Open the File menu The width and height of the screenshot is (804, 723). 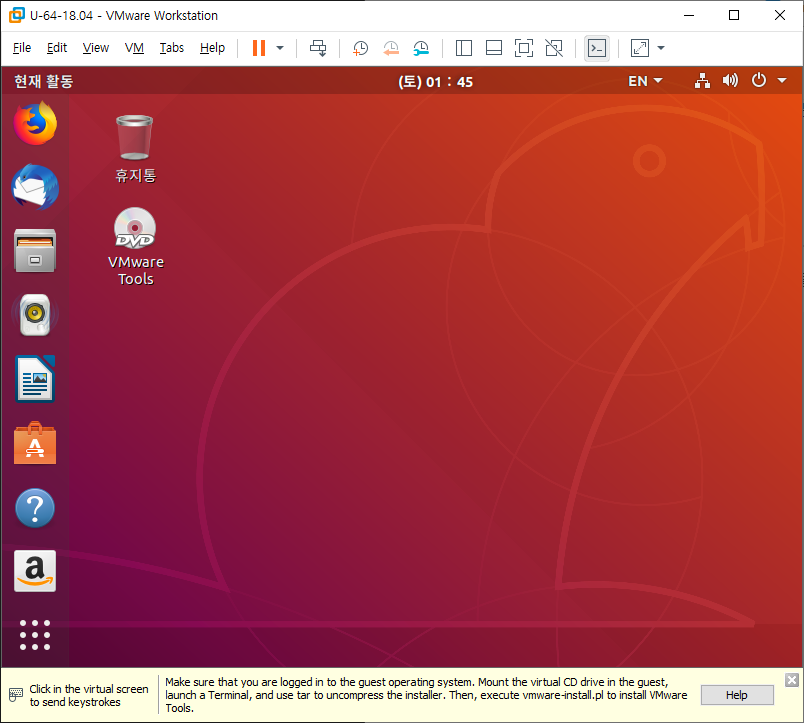click(x=22, y=48)
